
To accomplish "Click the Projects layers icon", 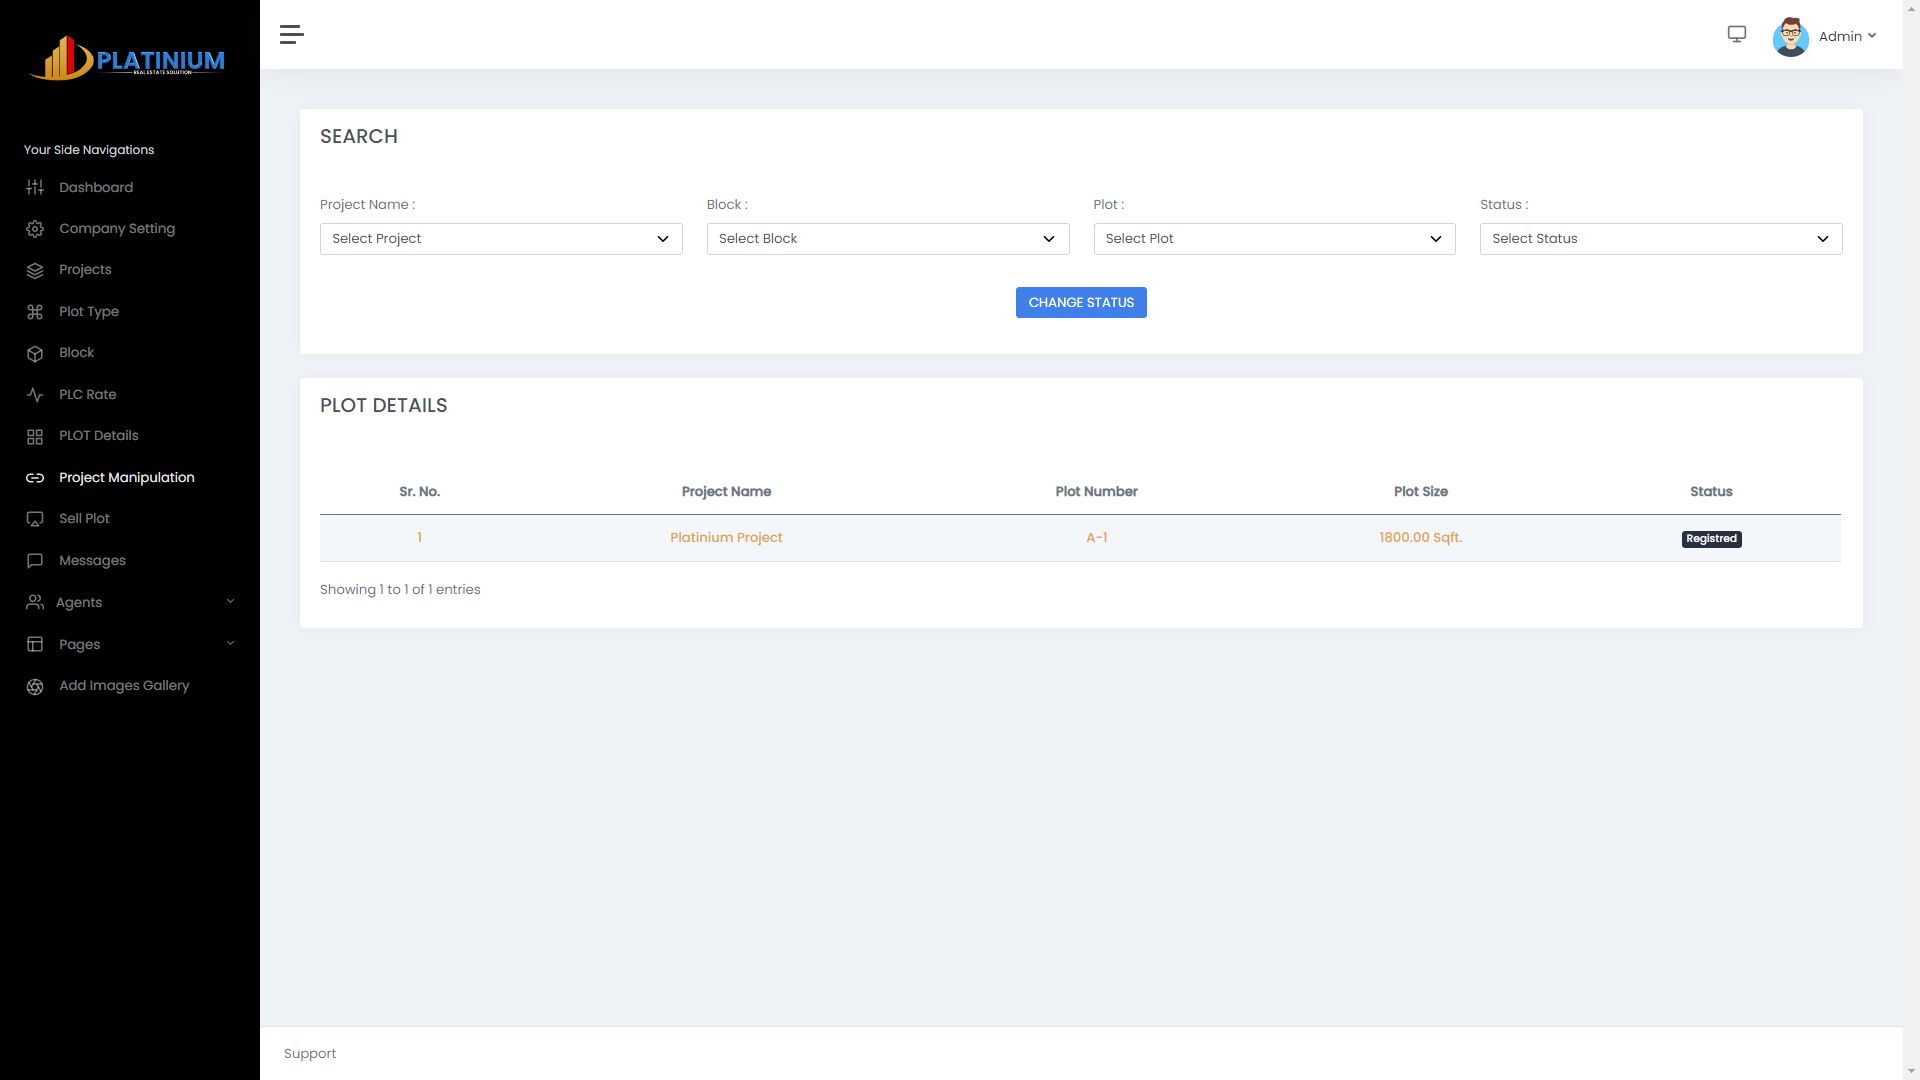I will point(35,270).
